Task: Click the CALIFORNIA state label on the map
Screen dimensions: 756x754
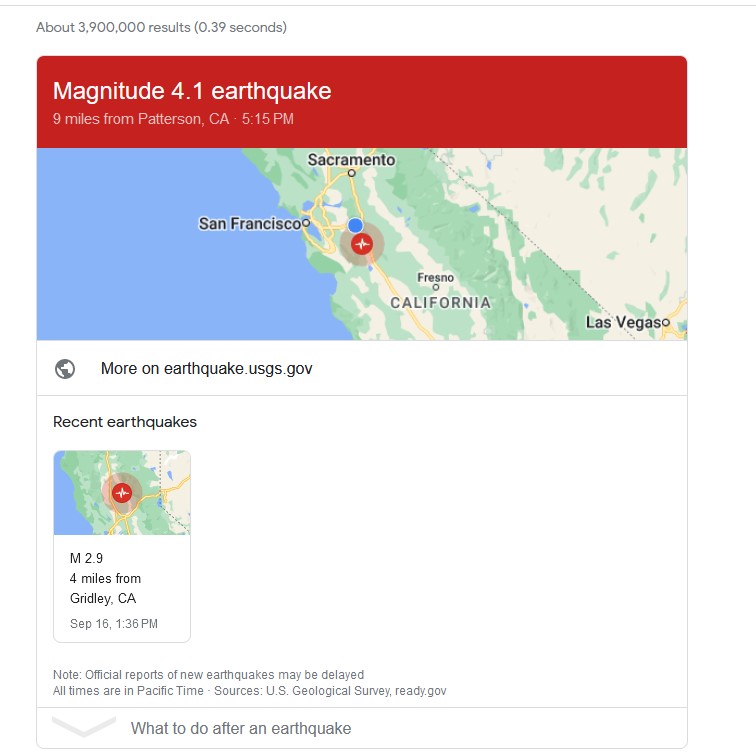Action: [441, 303]
